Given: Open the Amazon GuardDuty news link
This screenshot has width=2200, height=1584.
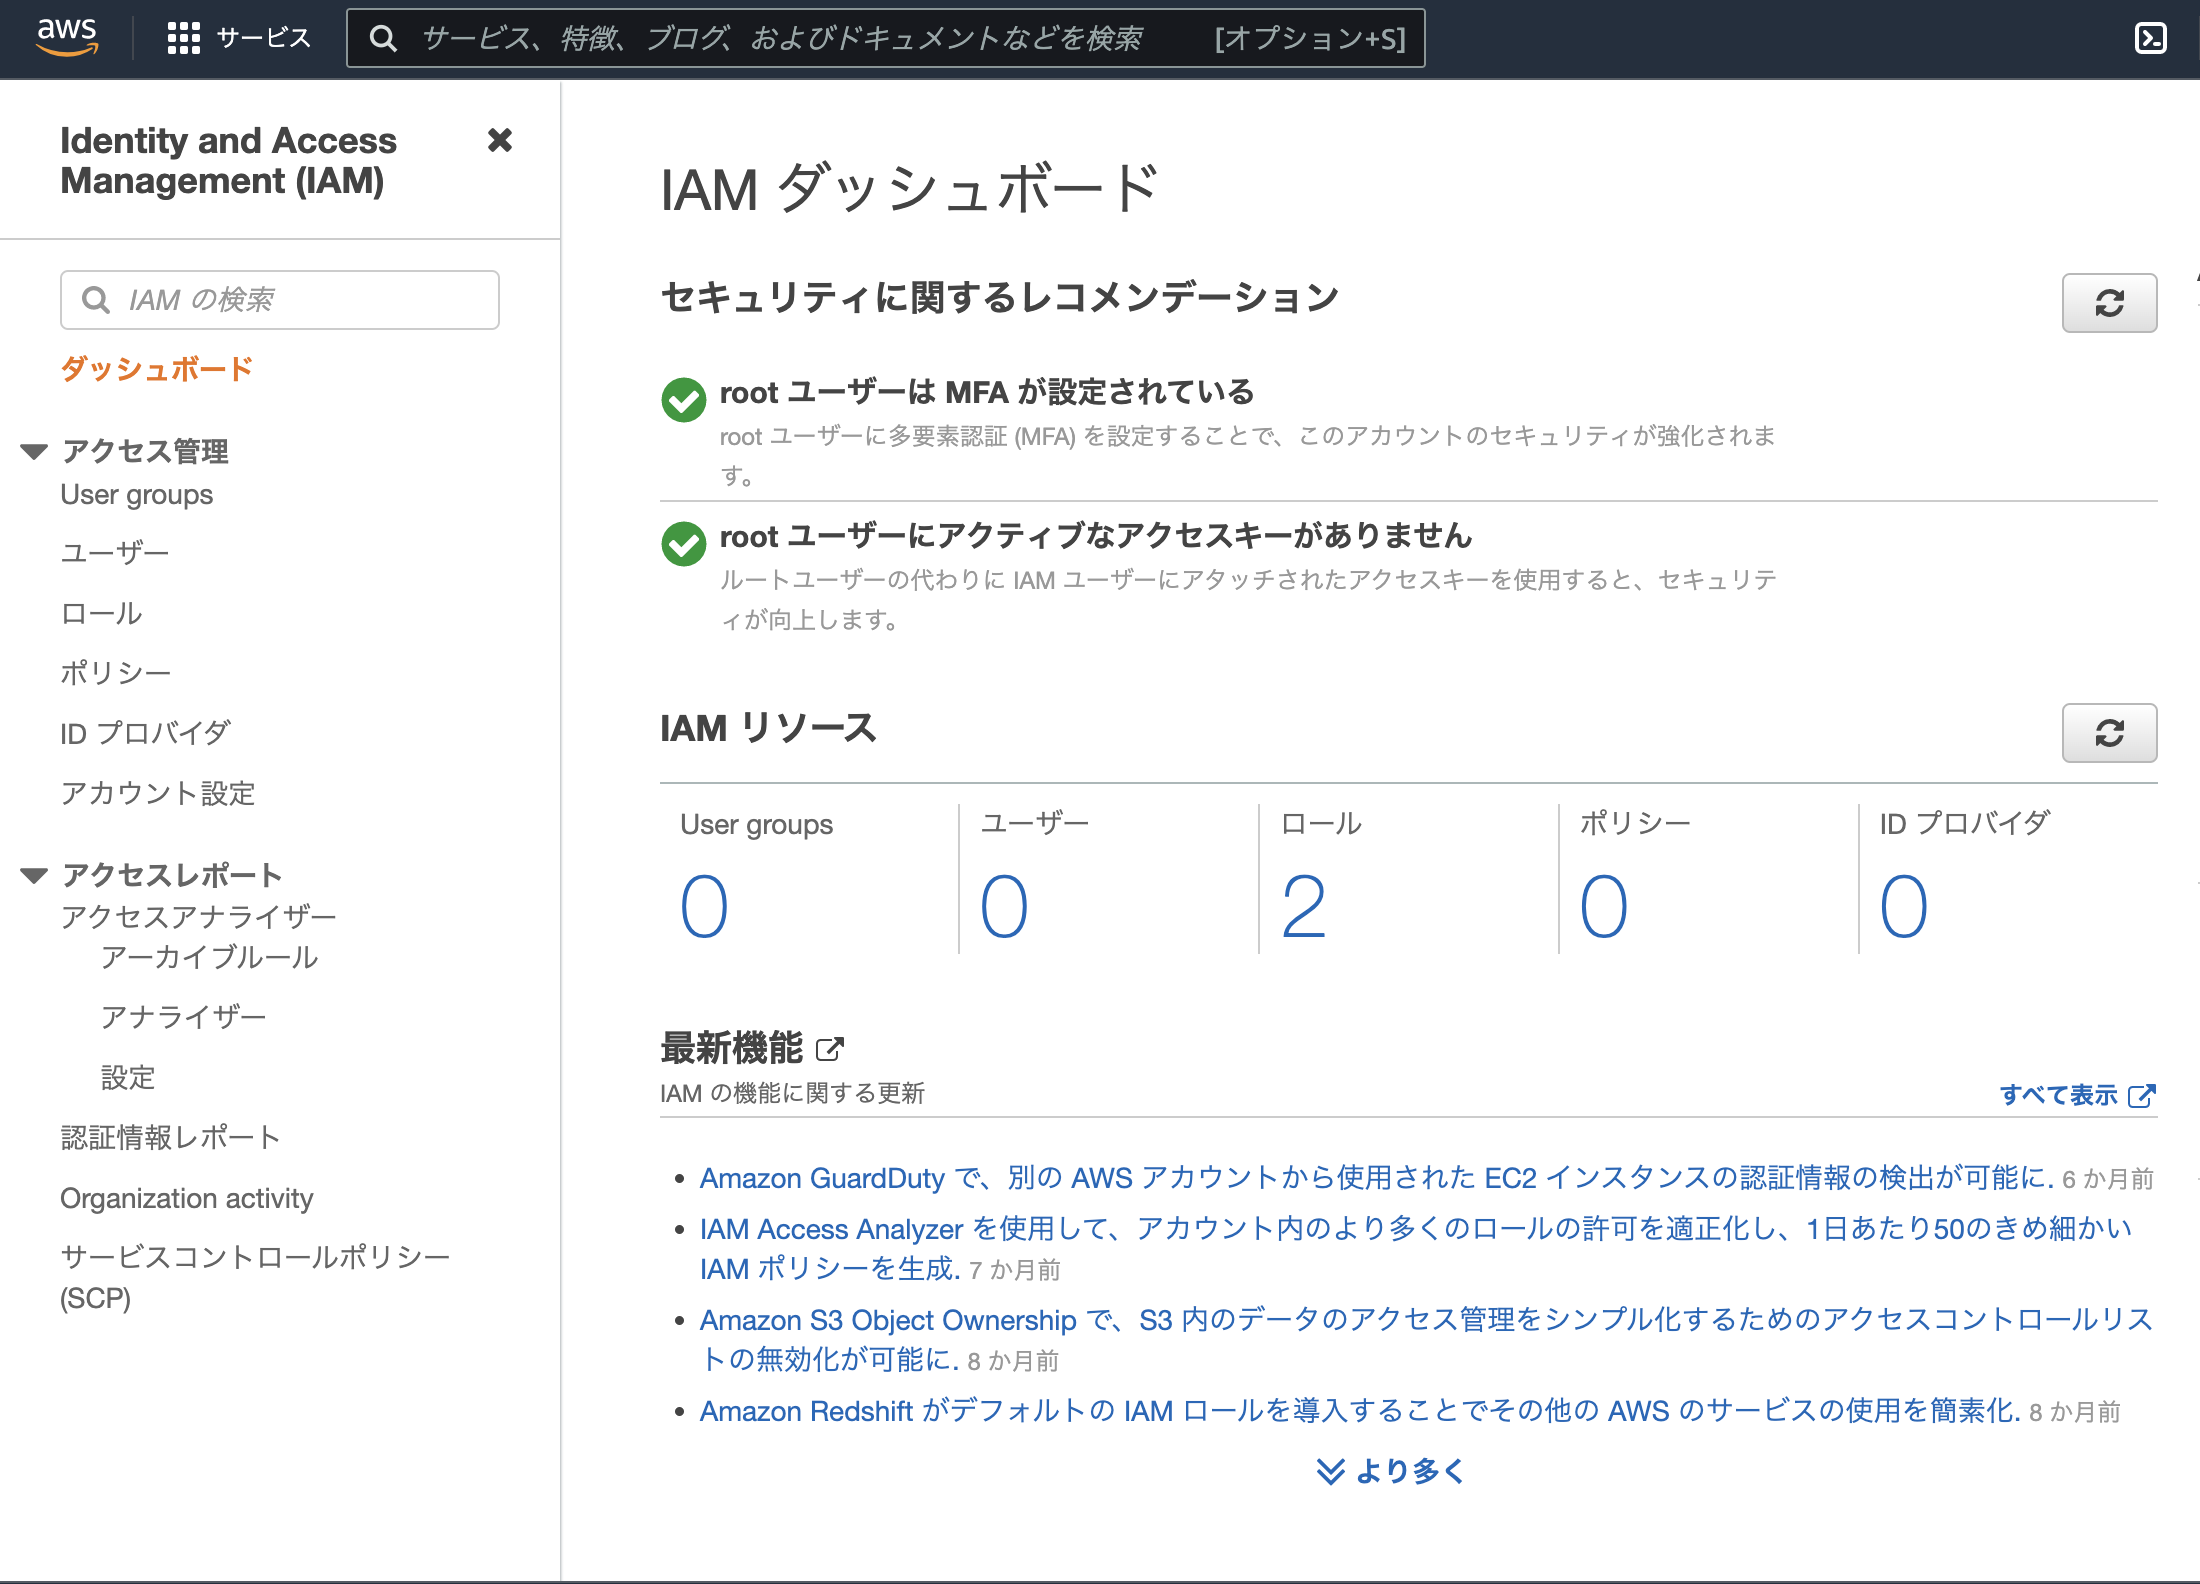Looking at the screenshot, I should (1377, 1178).
